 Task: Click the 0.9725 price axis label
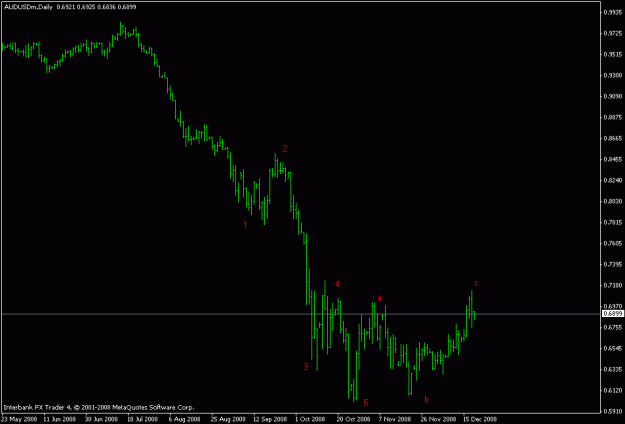pyautogui.click(x=613, y=33)
